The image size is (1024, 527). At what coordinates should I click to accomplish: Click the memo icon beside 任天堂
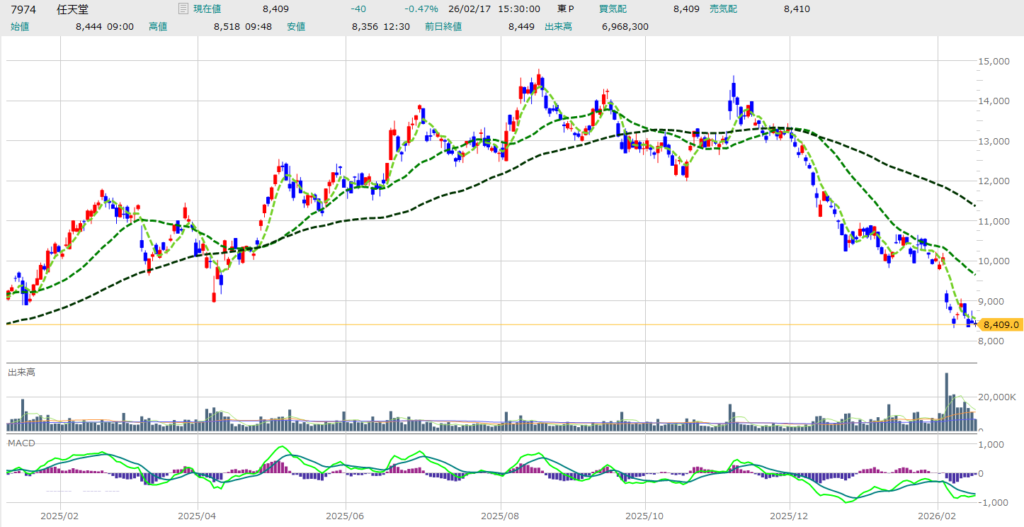coord(181,9)
